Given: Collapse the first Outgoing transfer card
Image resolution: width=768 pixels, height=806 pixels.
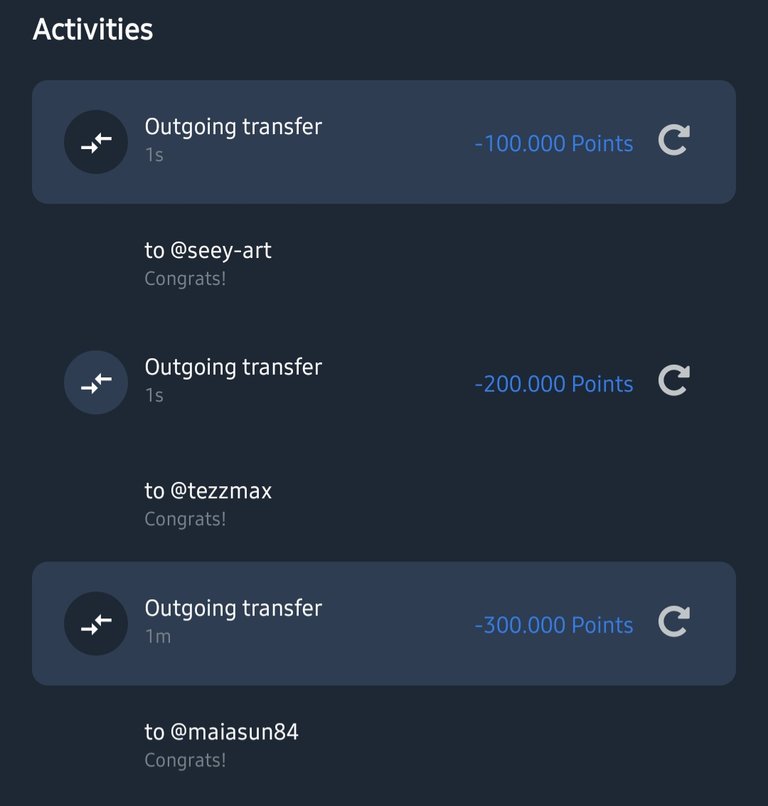Looking at the screenshot, I should click(384, 142).
